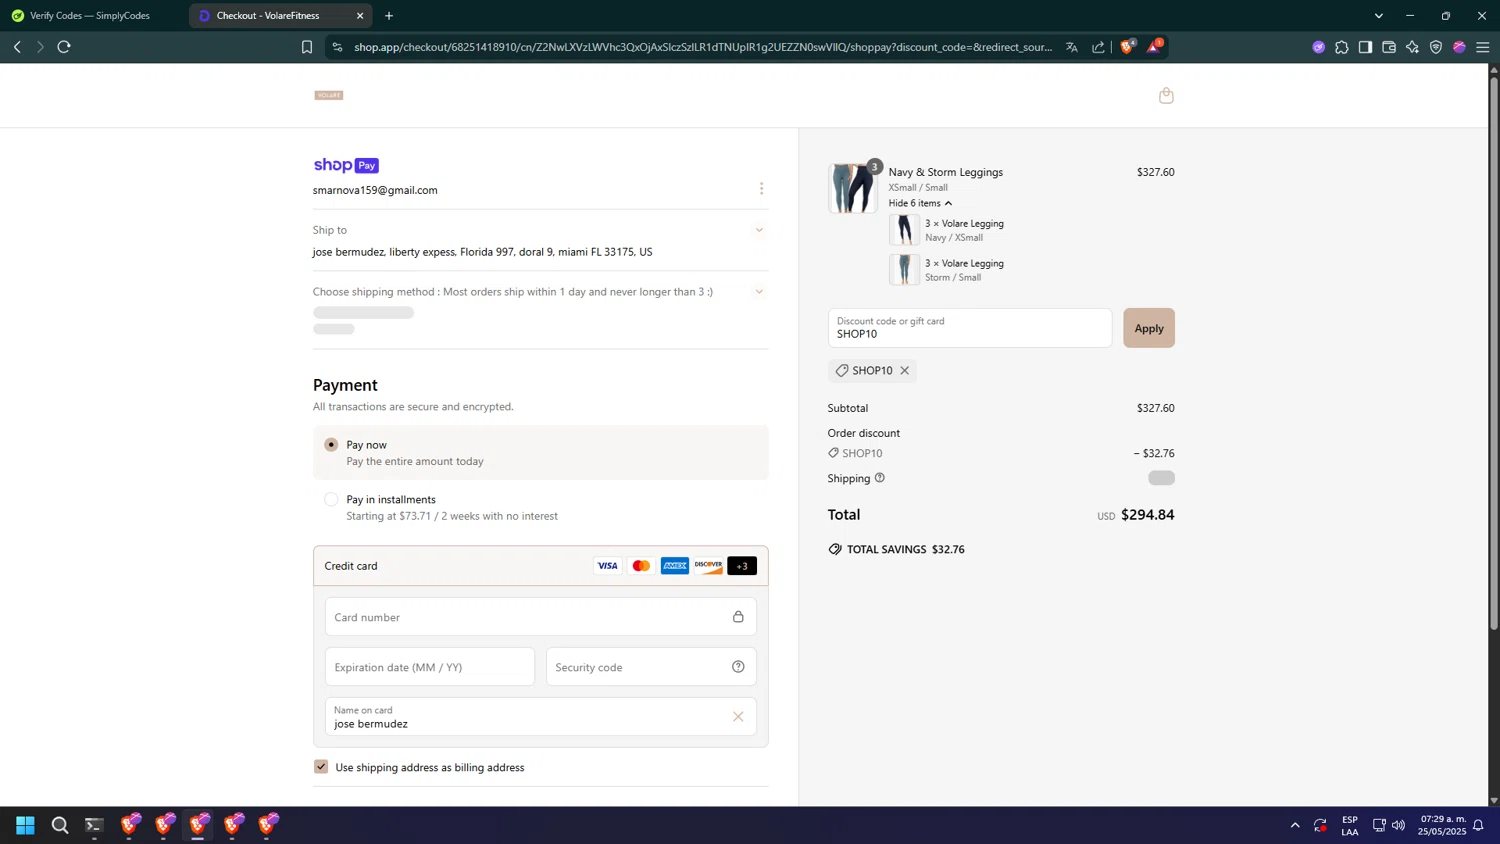Open the Brave VPN icon in the toolbar
This screenshot has height=844, width=1500.
1436,47
